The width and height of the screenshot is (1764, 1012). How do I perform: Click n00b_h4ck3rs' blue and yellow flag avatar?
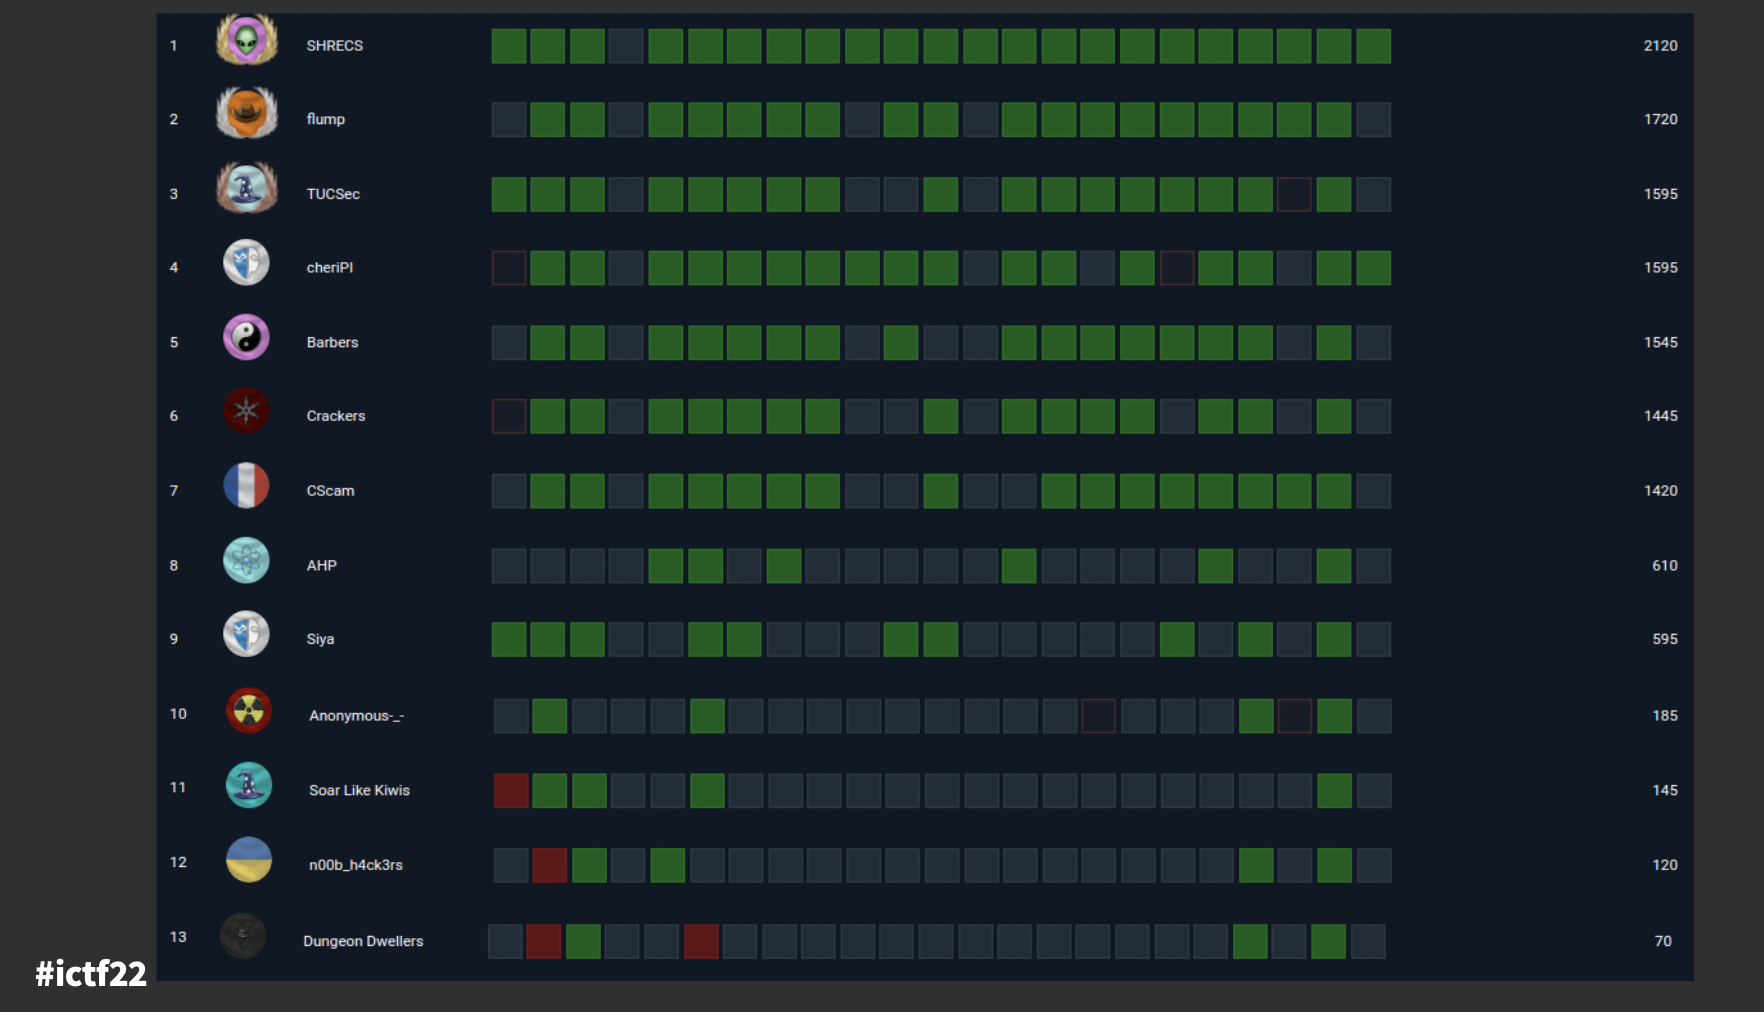tap(248, 860)
